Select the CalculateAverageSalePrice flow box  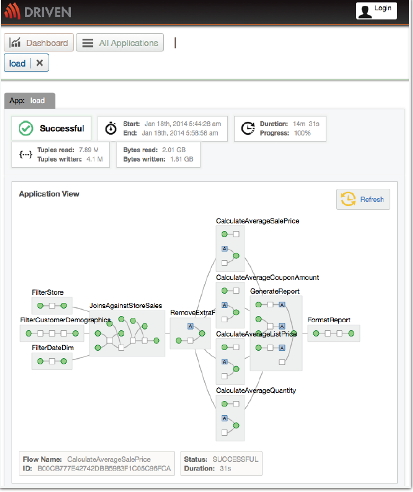(230, 248)
